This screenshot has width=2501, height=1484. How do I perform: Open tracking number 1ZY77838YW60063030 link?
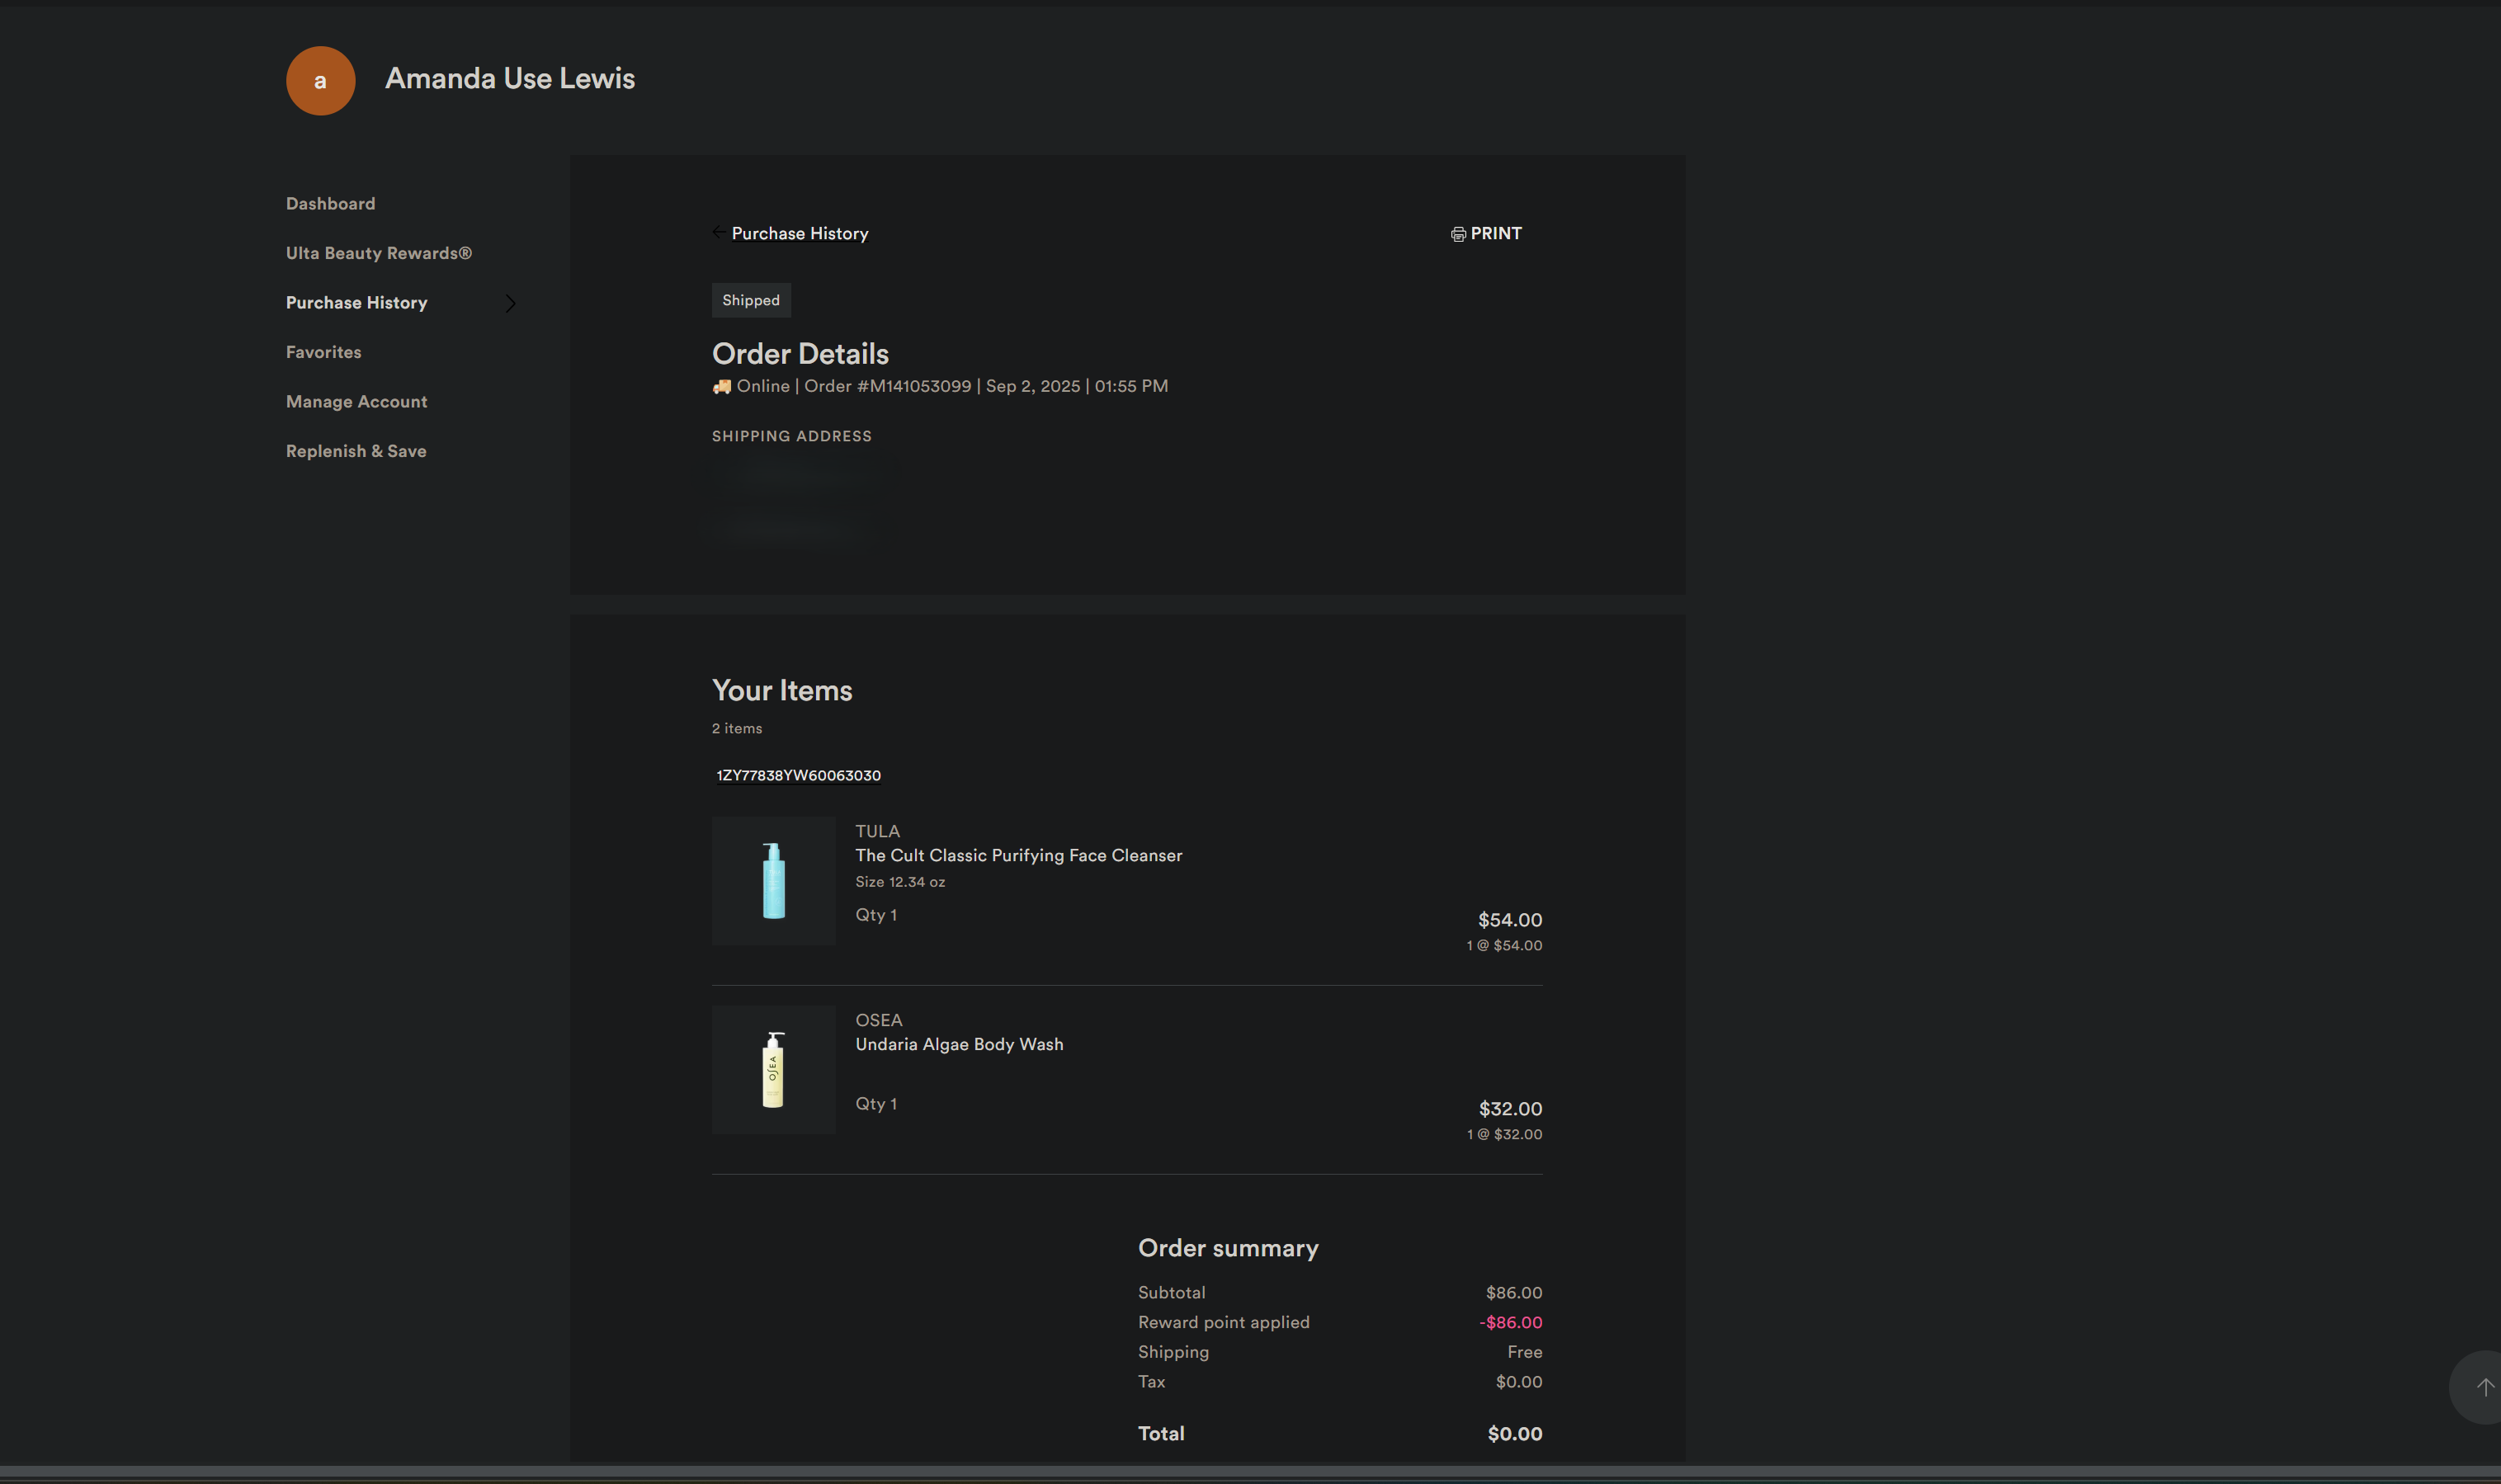(x=798, y=775)
